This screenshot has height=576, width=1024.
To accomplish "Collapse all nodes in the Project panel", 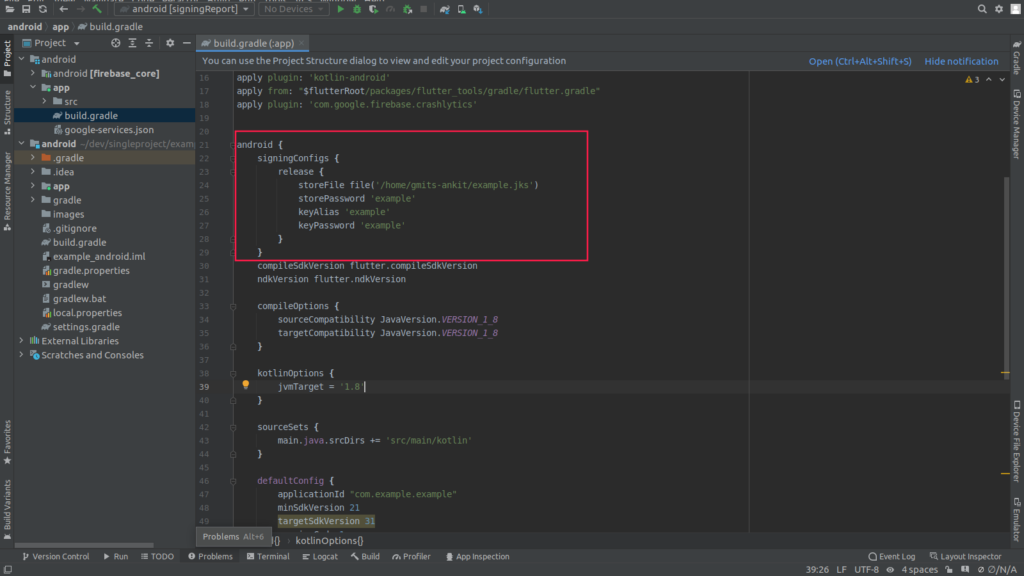I will coord(149,44).
